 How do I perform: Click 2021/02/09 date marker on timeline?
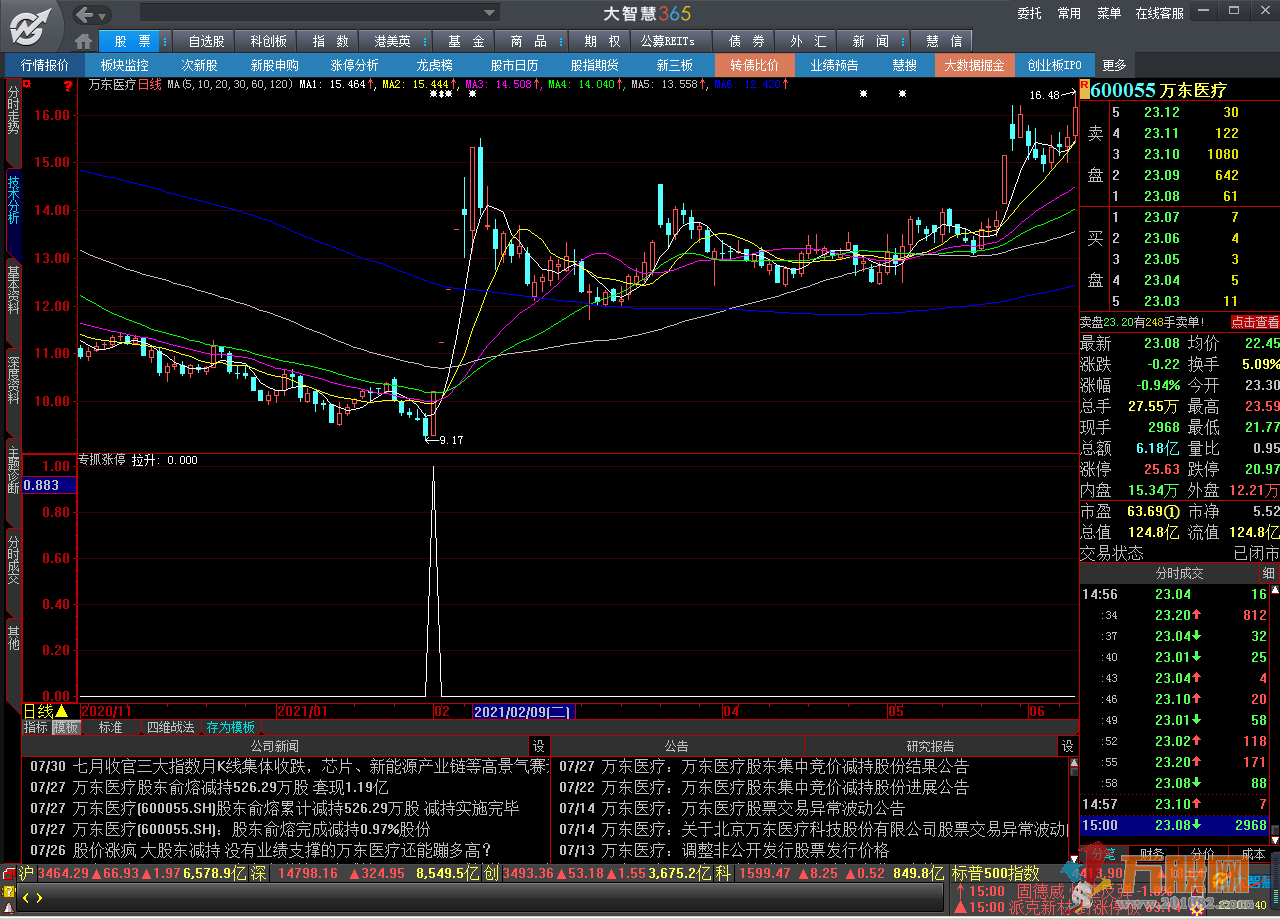tap(522, 712)
